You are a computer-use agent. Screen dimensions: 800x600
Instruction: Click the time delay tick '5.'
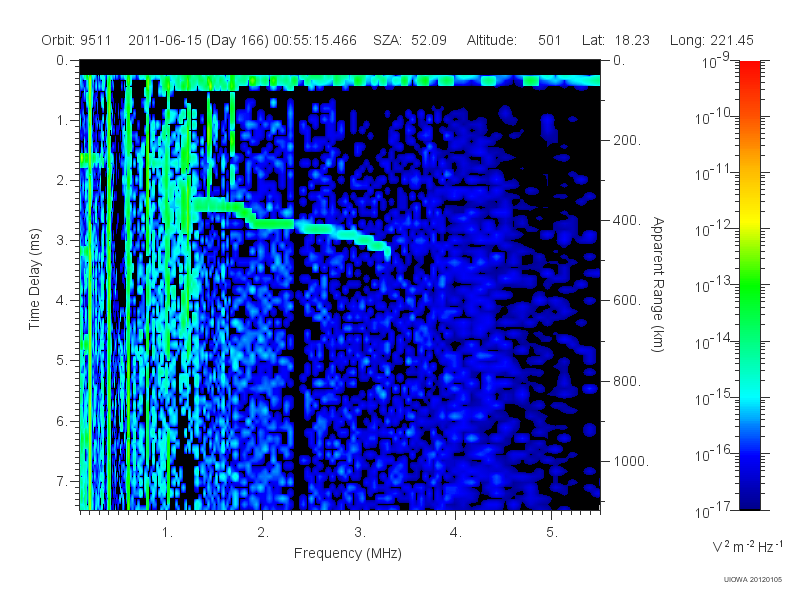pos(62,361)
